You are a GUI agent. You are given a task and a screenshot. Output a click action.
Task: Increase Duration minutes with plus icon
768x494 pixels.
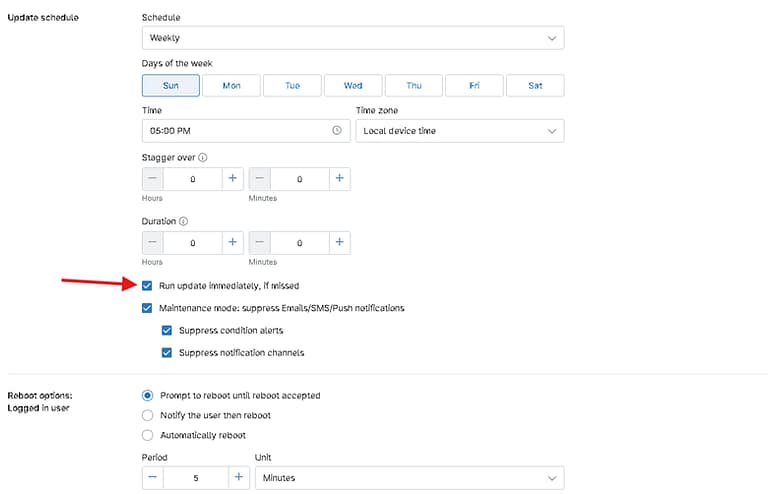click(x=339, y=242)
